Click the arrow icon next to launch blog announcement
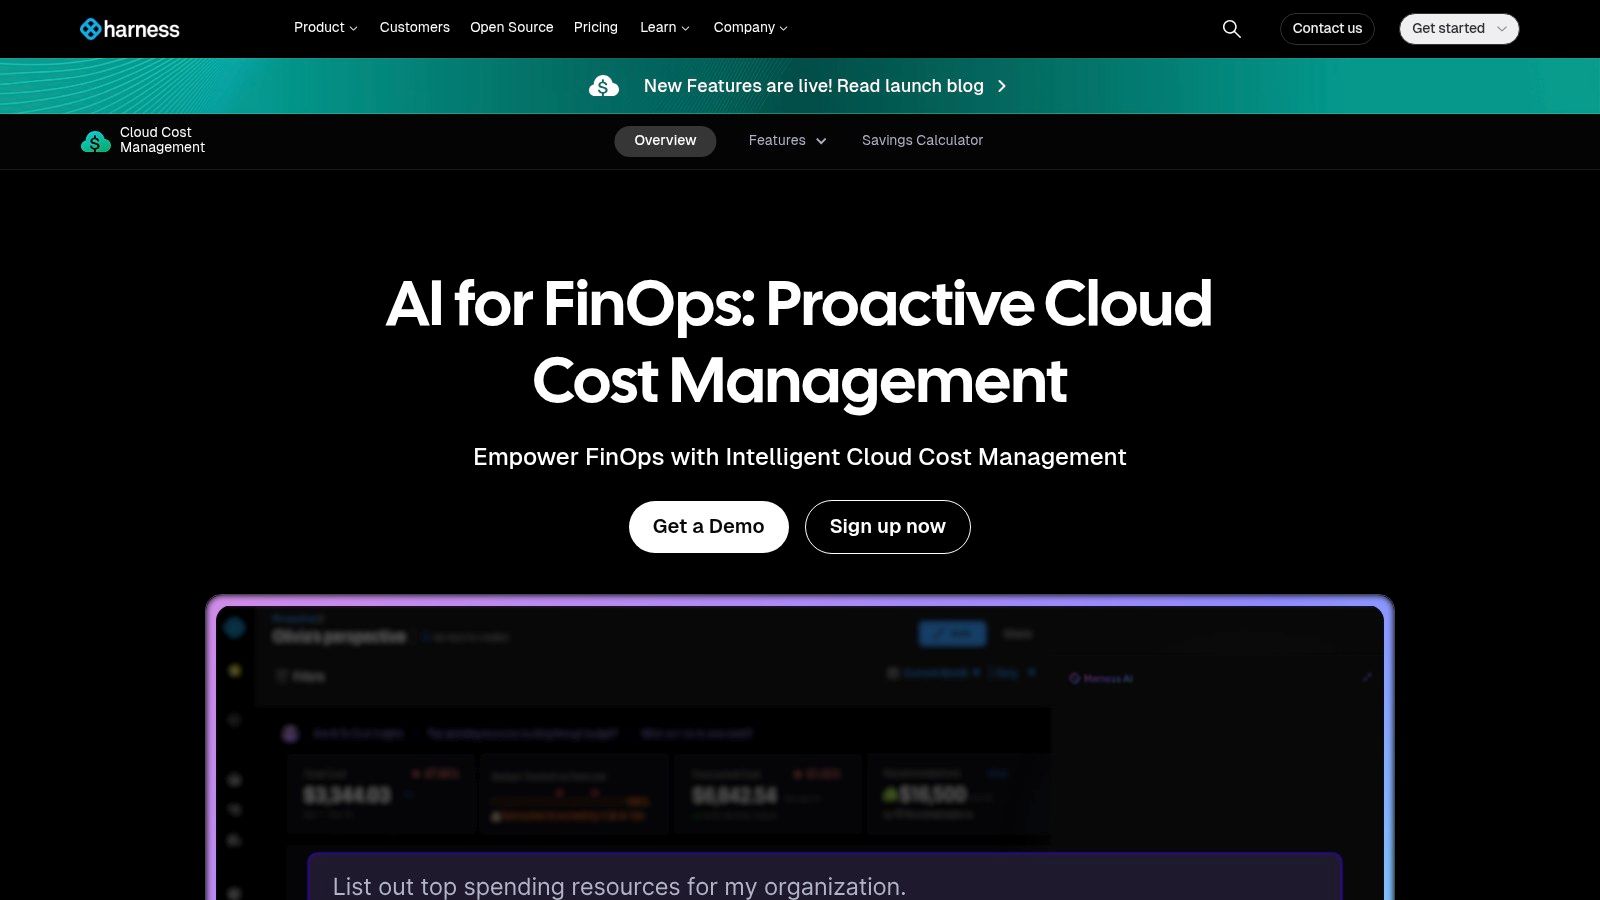This screenshot has height=900, width=1600. pos(1001,86)
